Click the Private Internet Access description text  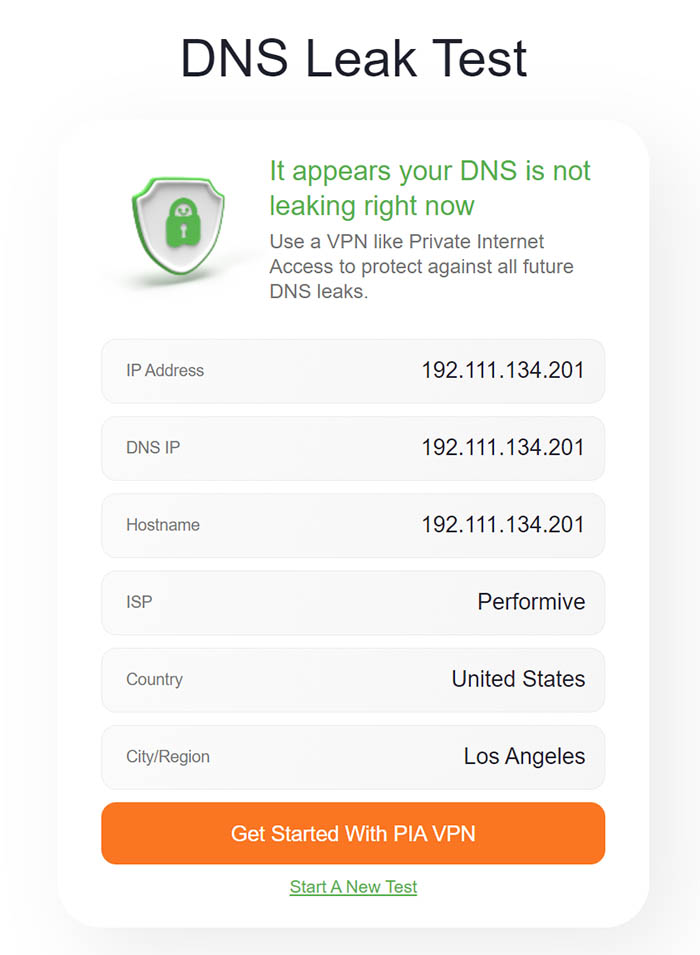[421, 267]
